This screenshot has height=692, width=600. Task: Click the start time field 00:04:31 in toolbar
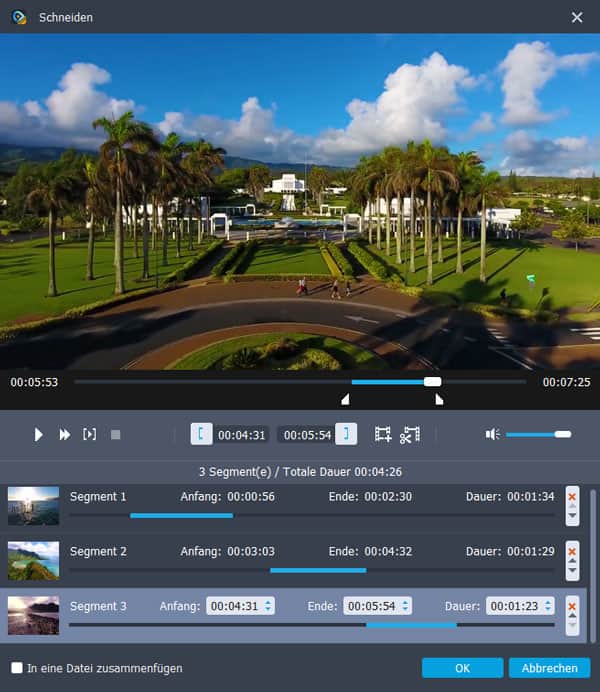(242, 435)
